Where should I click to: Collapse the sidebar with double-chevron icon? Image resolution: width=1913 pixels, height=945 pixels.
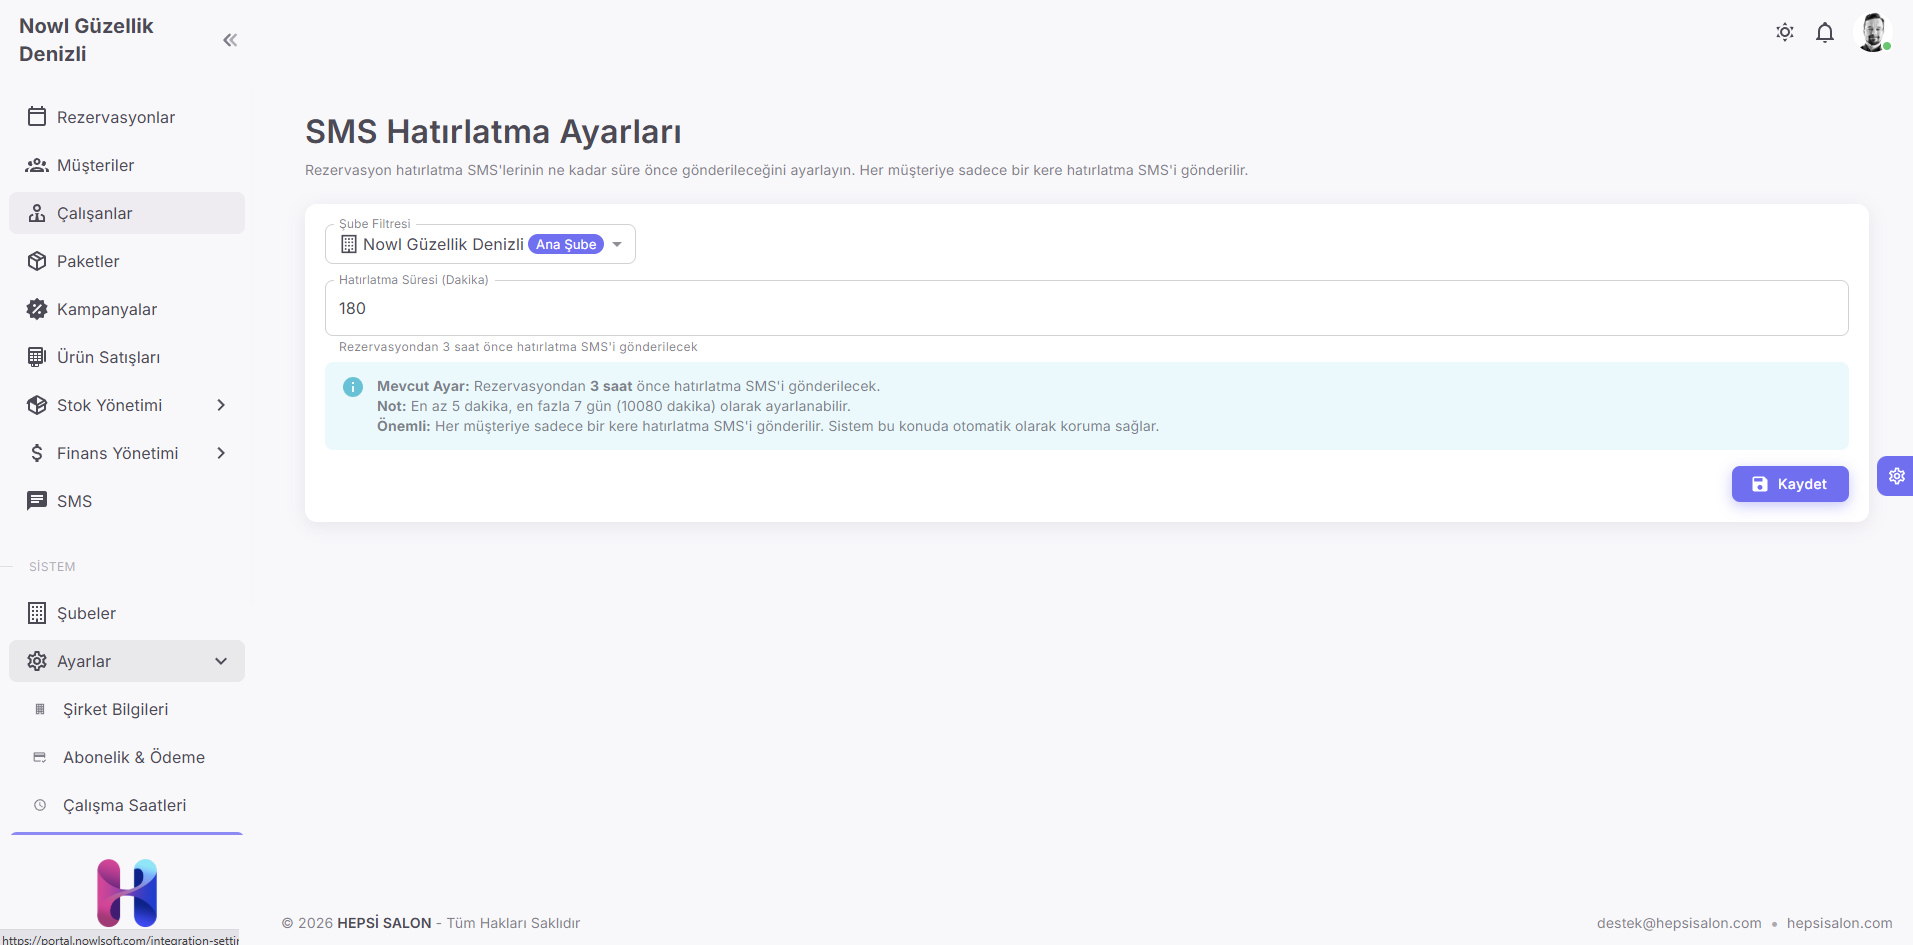tap(230, 40)
